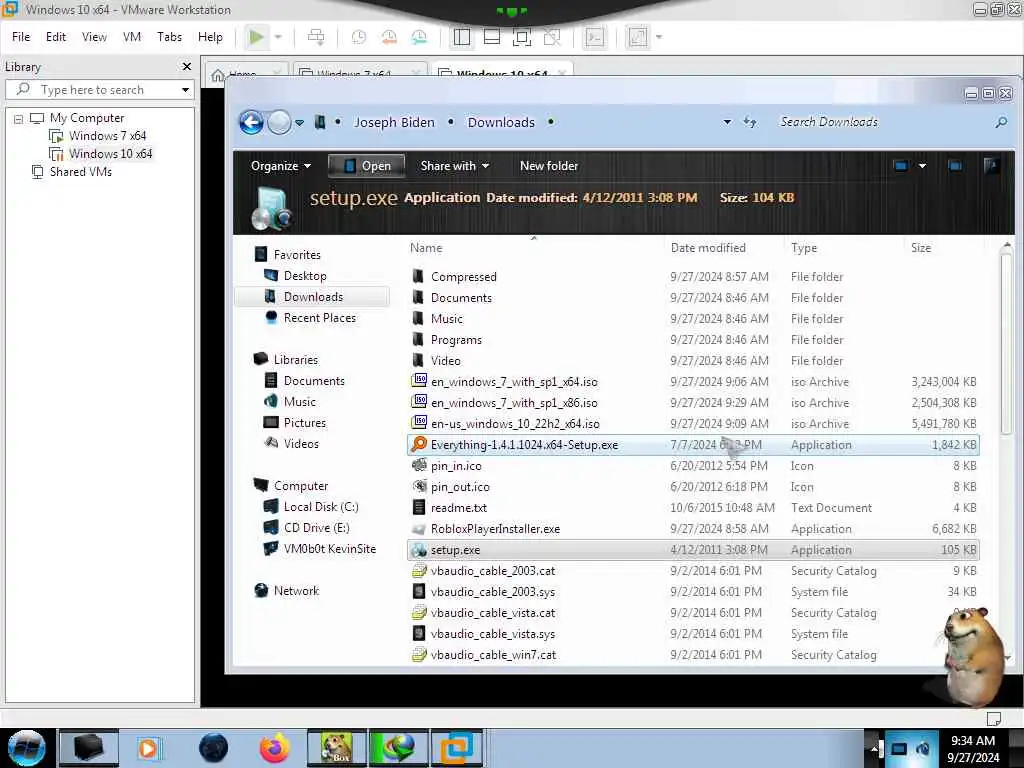Enter full screen mode icon
Viewport: 1024px width, 768px height.
tap(522, 37)
